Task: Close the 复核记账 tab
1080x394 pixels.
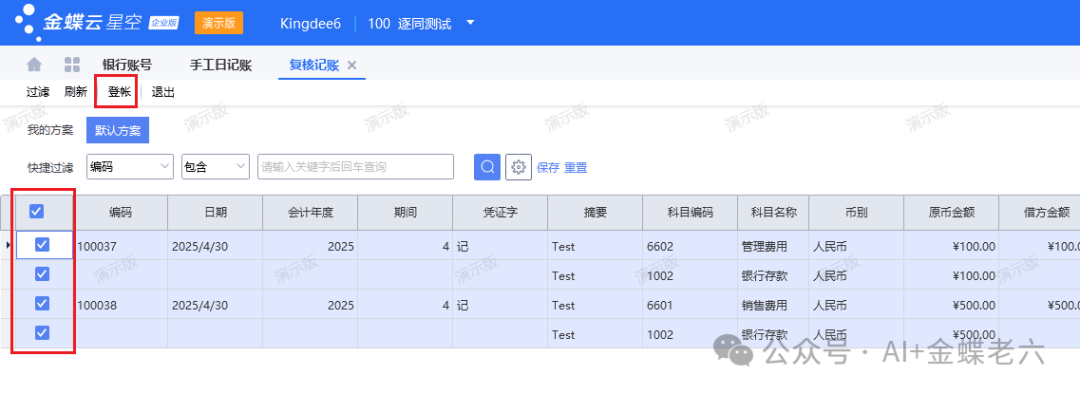Action: point(351,65)
